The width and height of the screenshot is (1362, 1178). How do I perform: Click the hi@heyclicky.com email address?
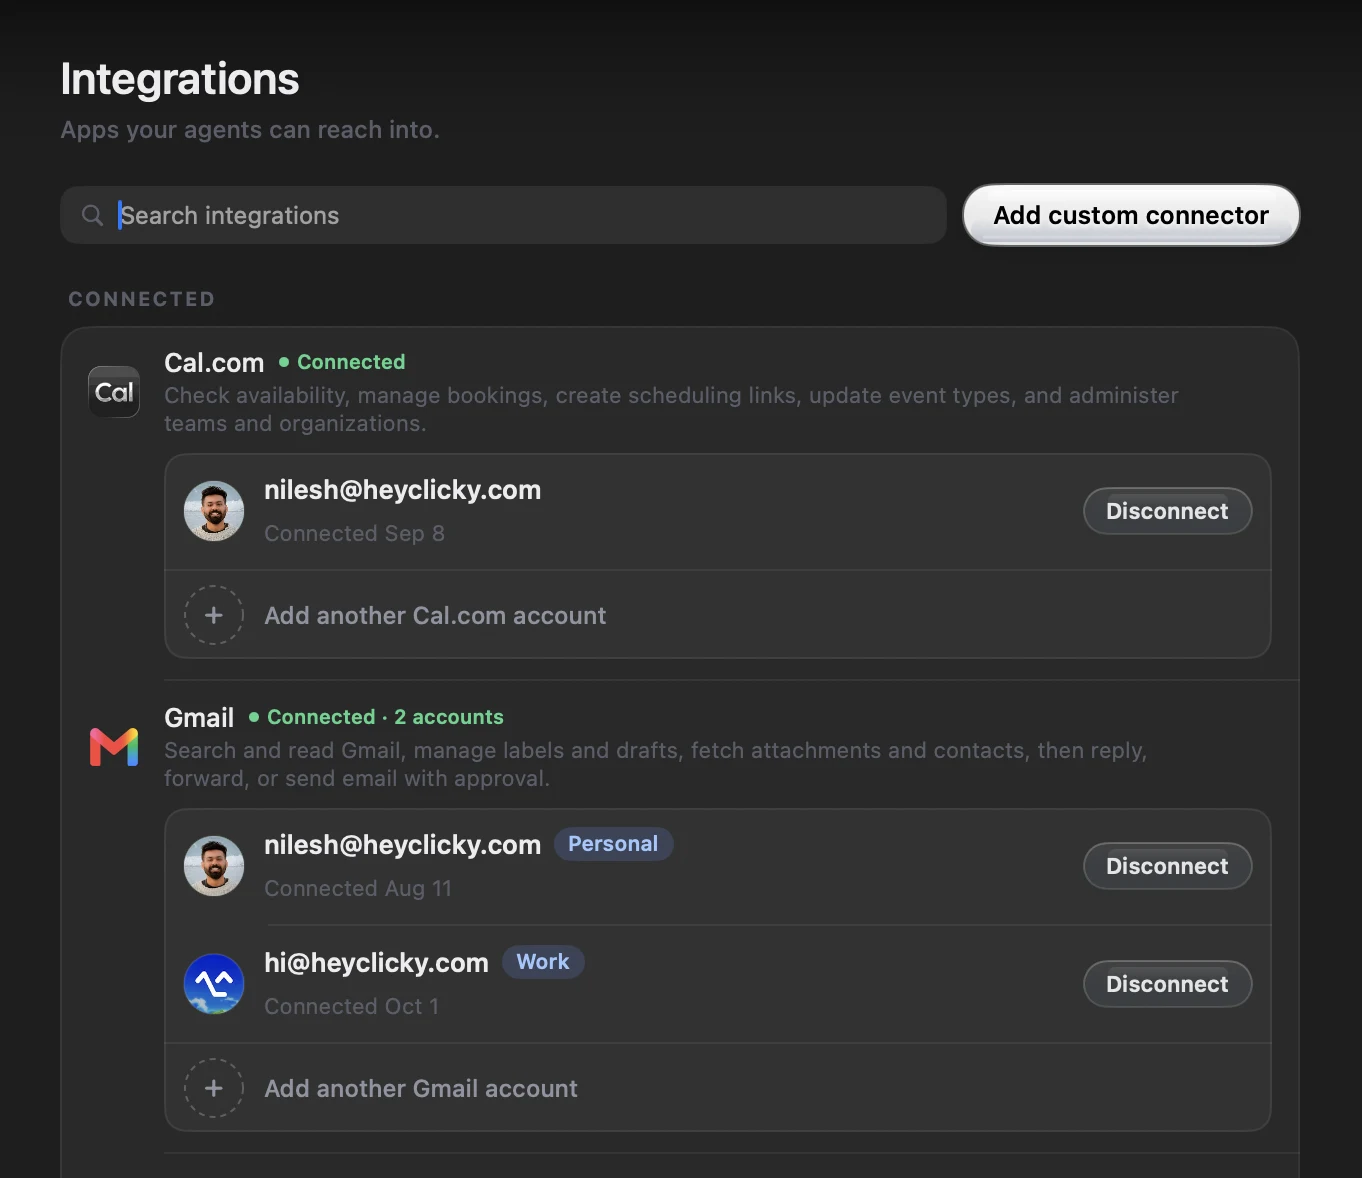pos(376,963)
